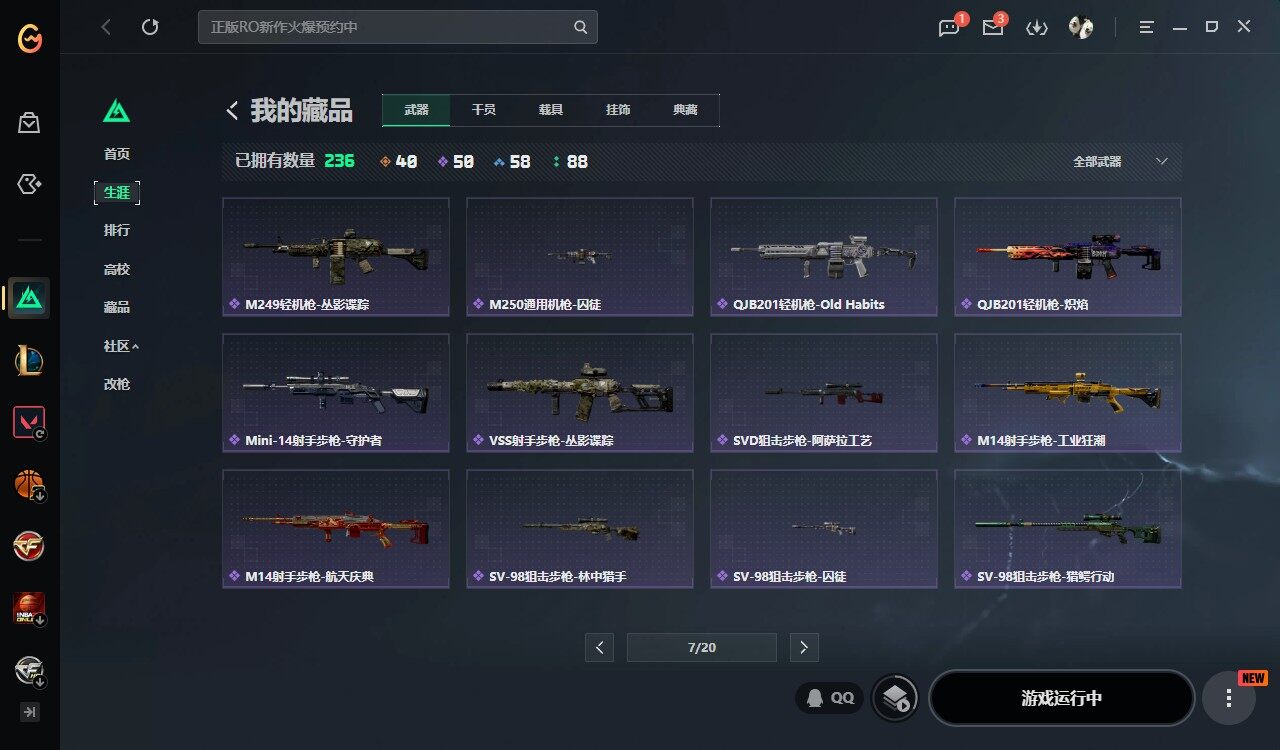1280x750 pixels.
Task: Open the three-dot more options button
Action: (x=1229, y=698)
